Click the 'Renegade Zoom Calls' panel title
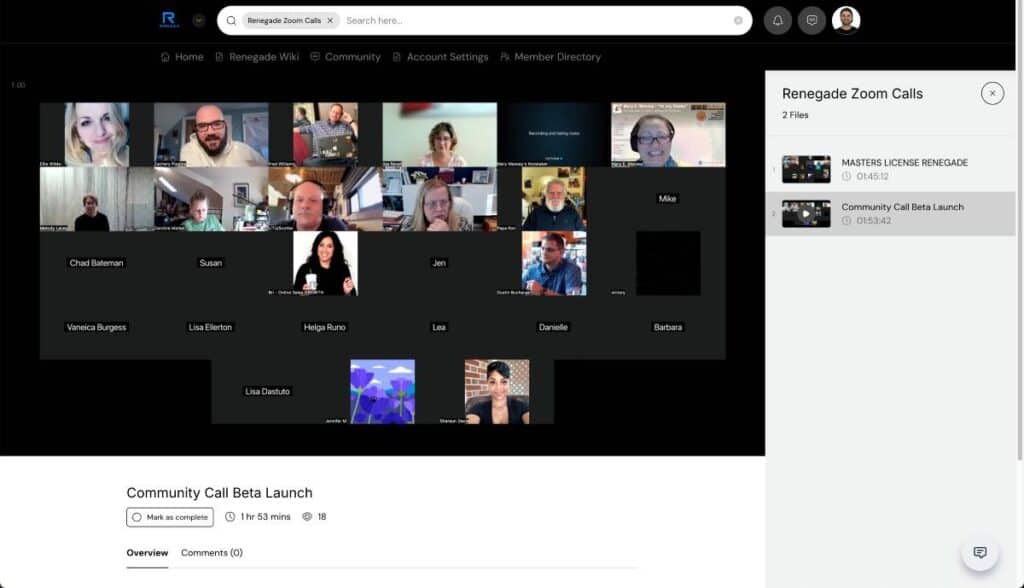The image size is (1024, 588). click(852, 93)
